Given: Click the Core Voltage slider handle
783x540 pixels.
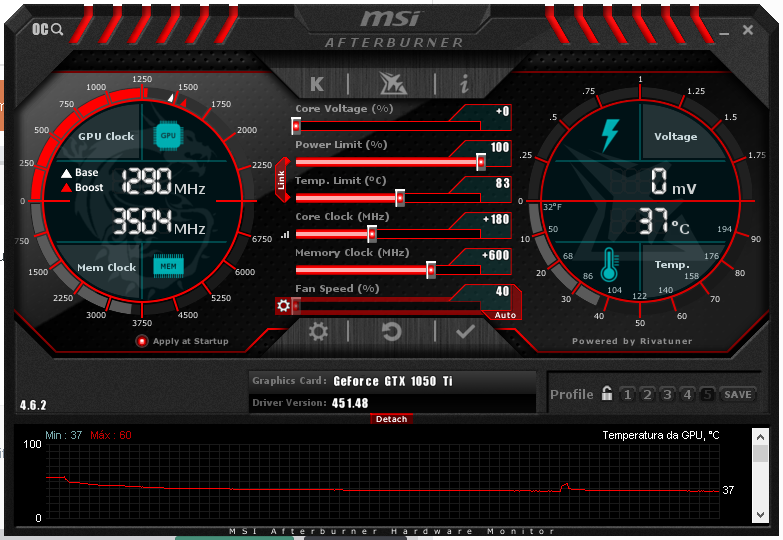Looking at the screenshot, I should pyautogui.click(x=296, y=126).
